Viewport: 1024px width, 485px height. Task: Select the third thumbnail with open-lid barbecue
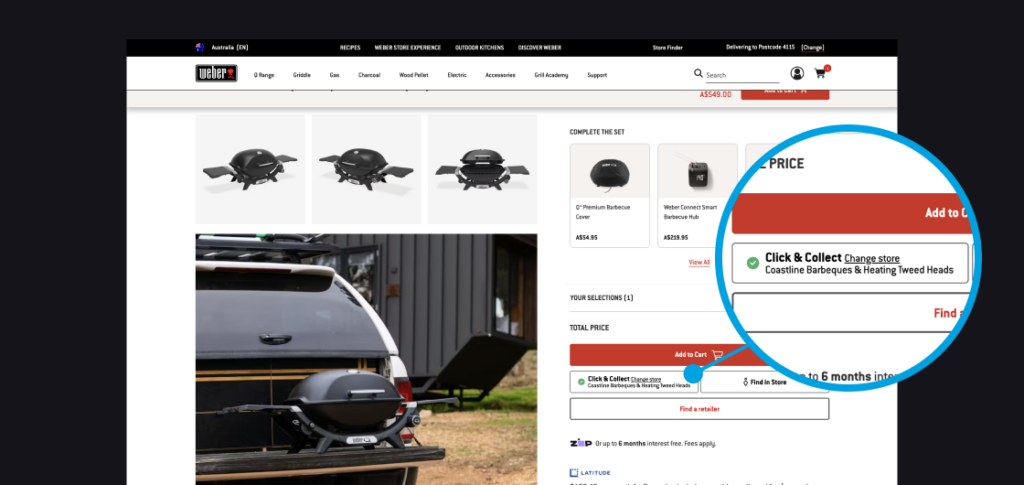click(483, 169)
